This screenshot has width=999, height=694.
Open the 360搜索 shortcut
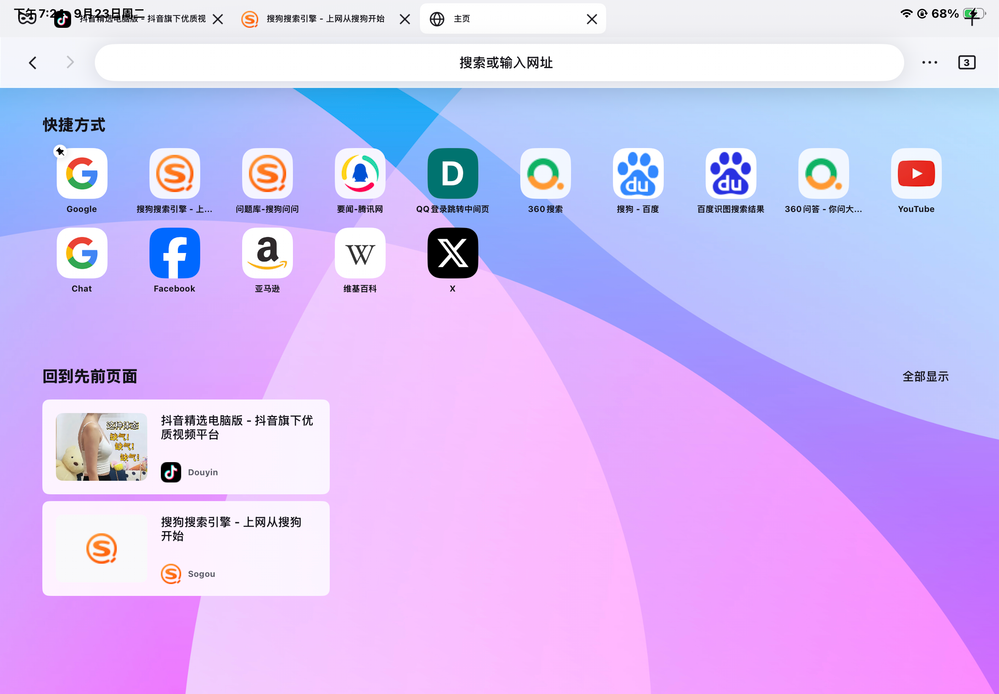[545, 174]
